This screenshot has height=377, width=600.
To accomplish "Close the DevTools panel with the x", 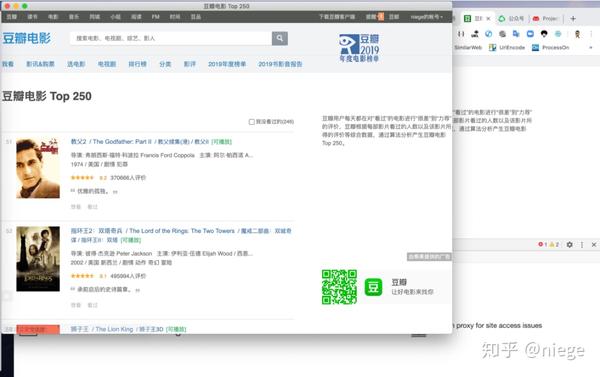I will tap(594, 244).
